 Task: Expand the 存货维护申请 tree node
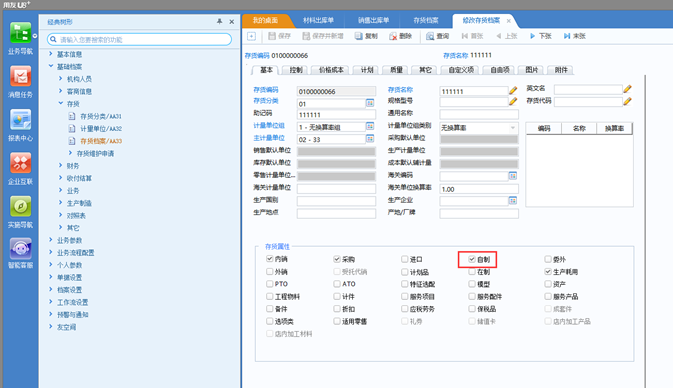tap(70, 153)
